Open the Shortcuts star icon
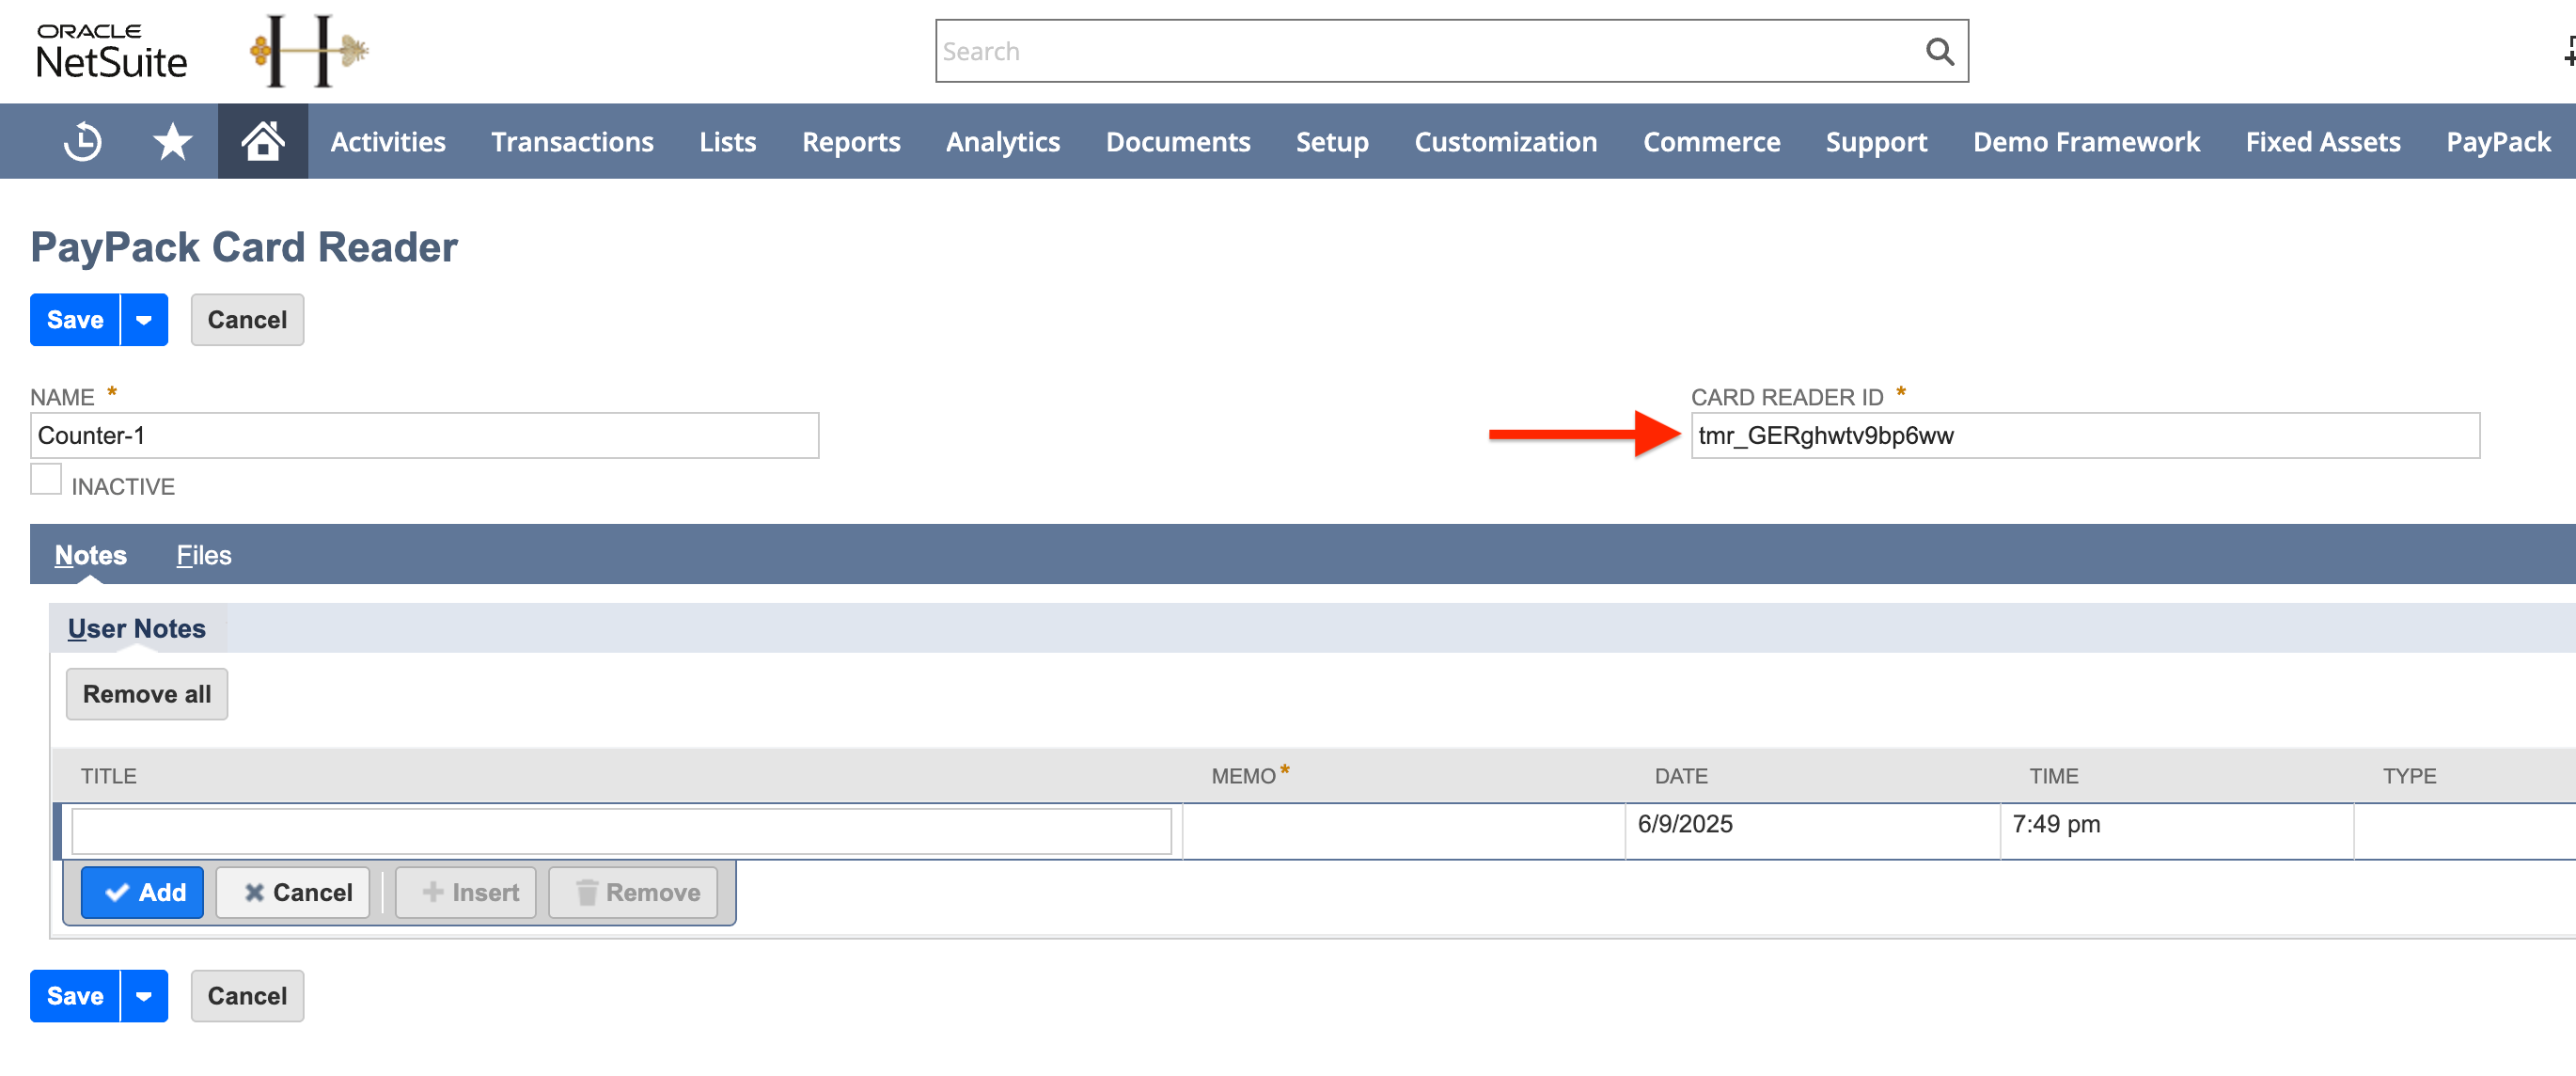 click(x=171, y=141)
